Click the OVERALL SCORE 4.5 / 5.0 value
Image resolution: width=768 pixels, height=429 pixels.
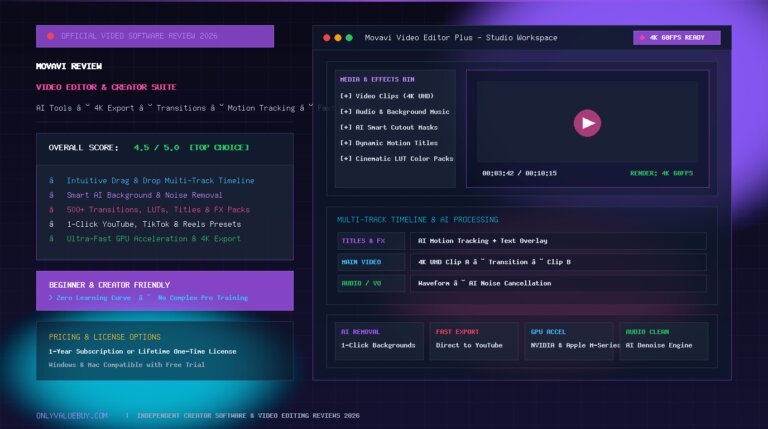156,147
